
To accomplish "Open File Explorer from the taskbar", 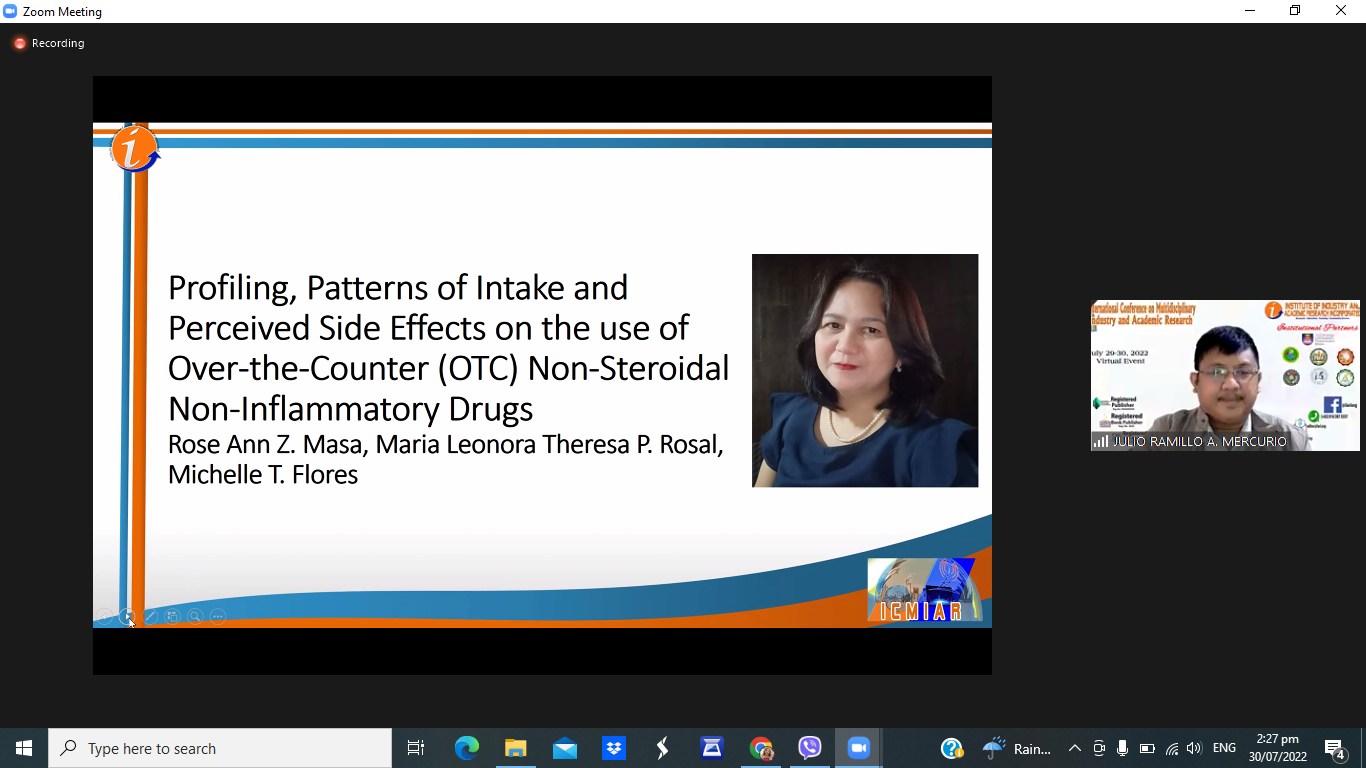I will (x=515, y=748).
